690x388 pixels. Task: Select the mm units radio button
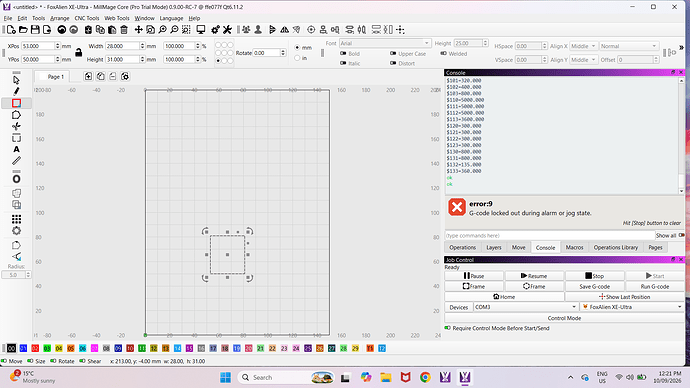[297, 47]
